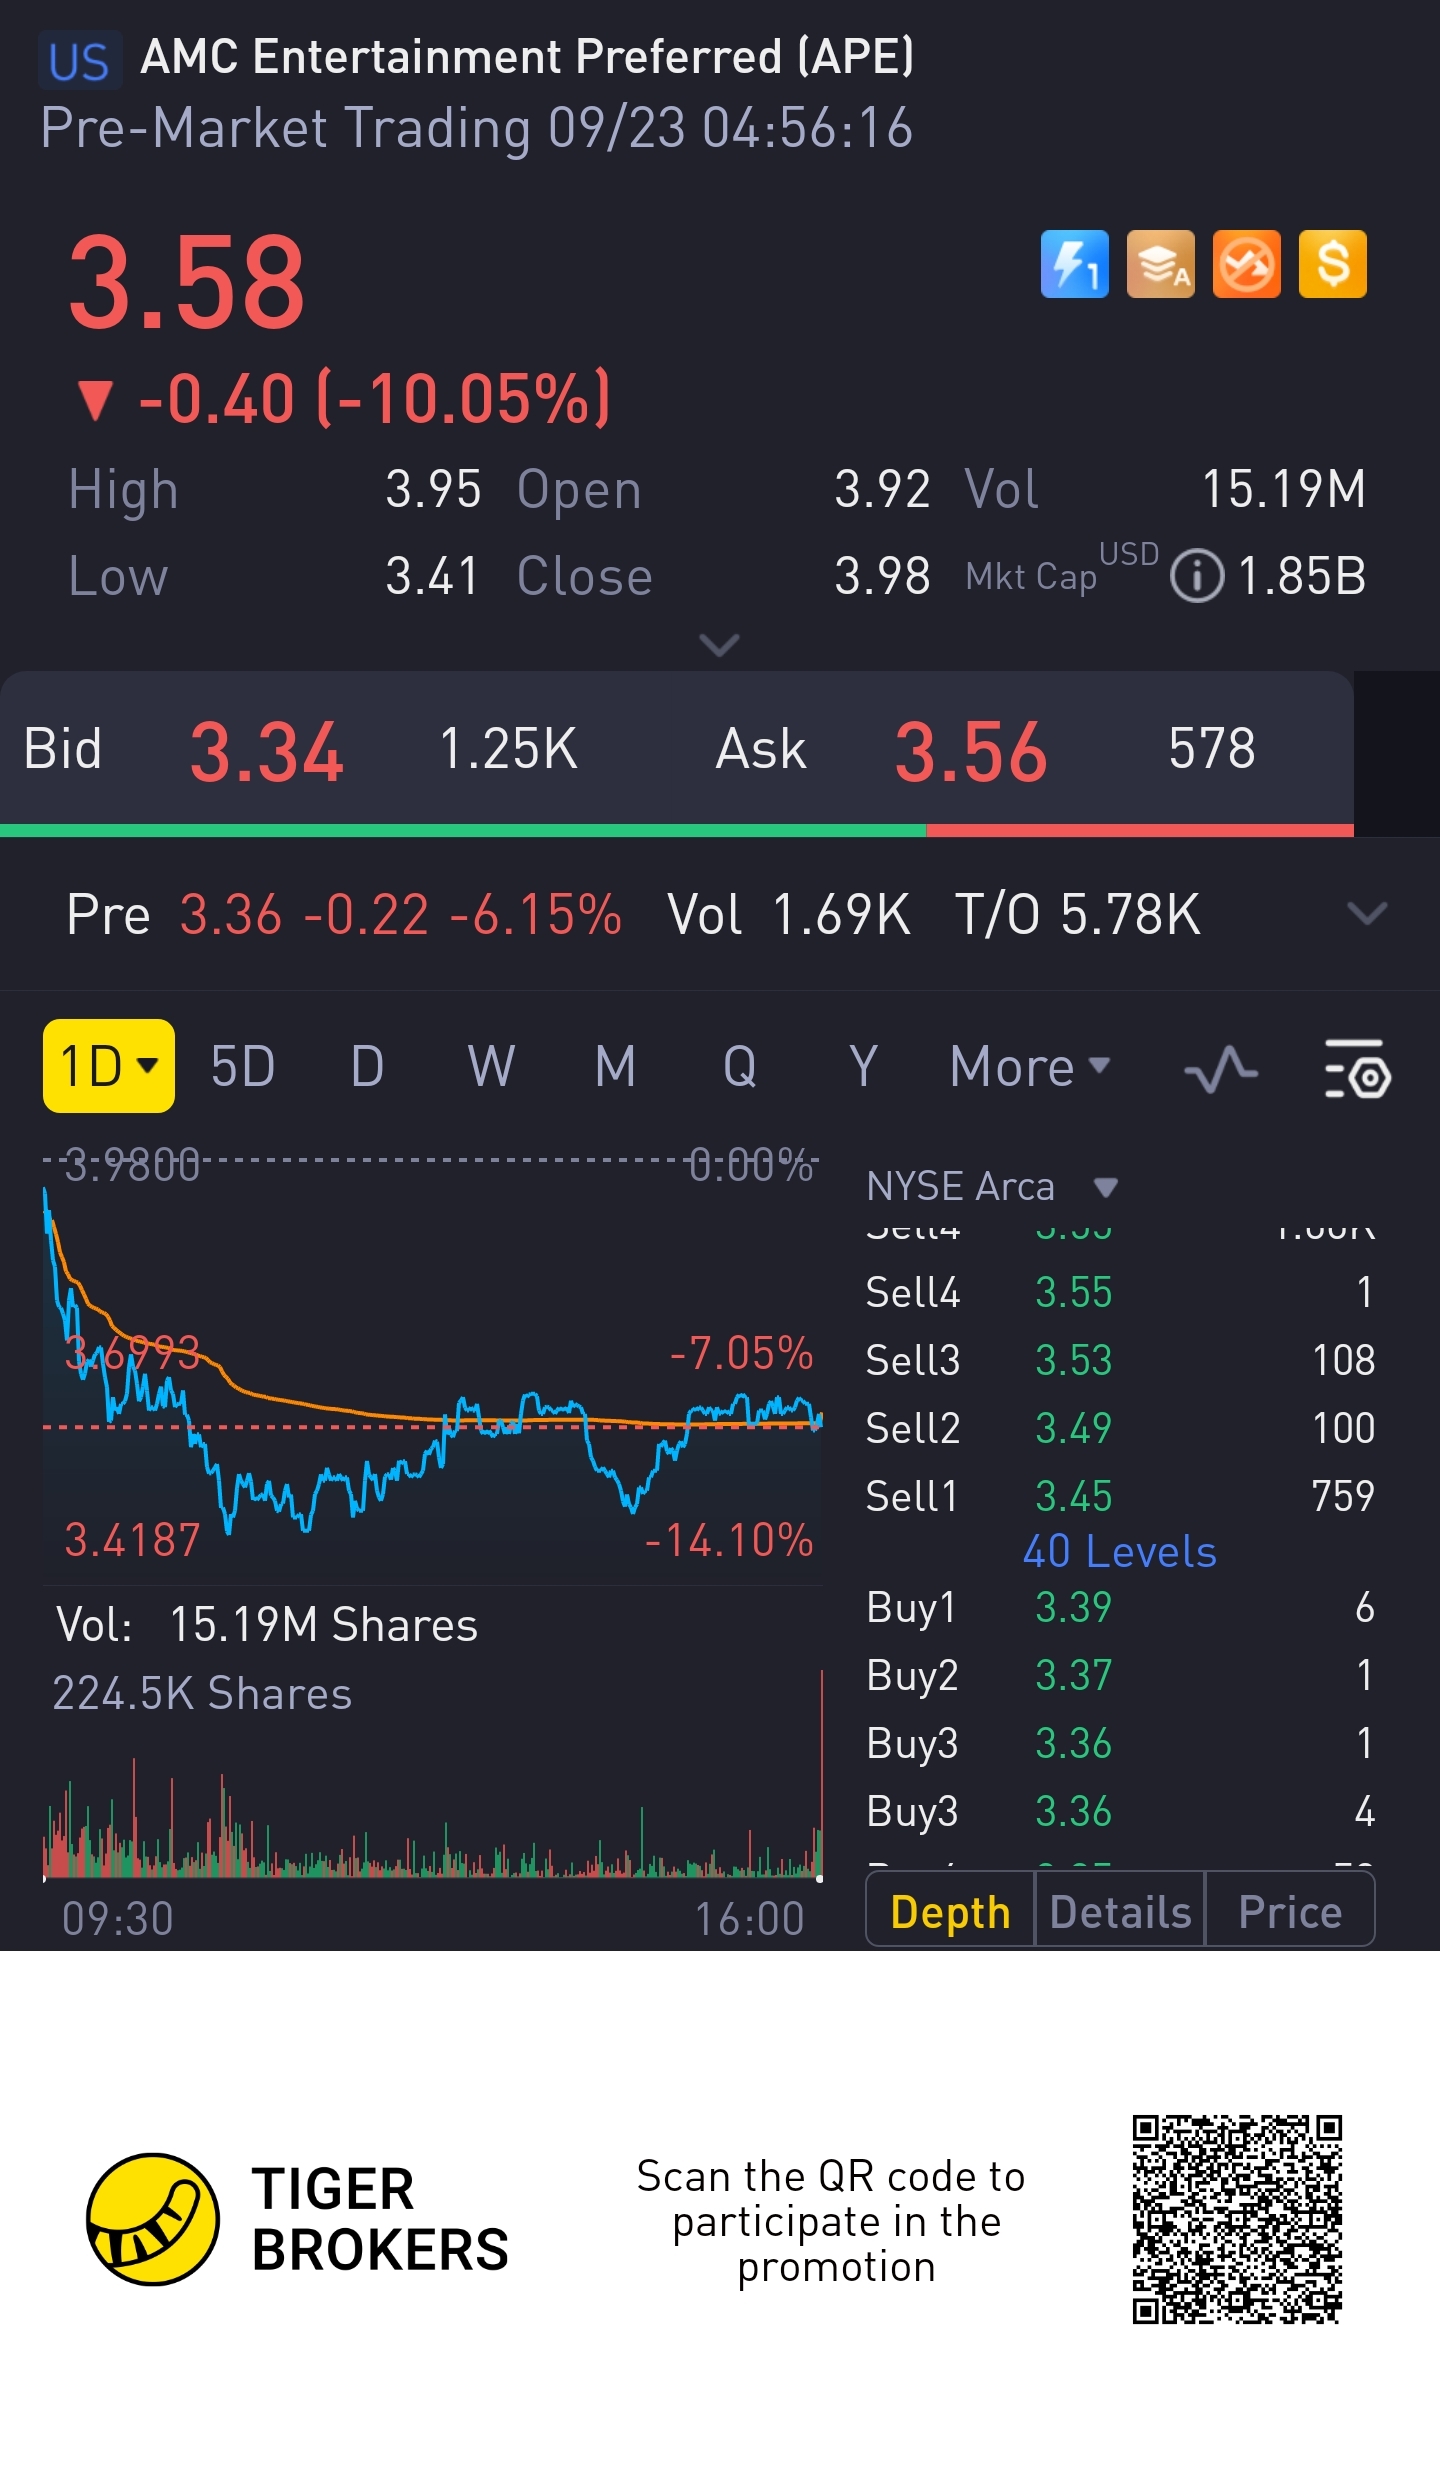The height and width of the screenshot is (2489, 1440).
Task: Open the NYSE Arca exchange dropdown
Action: [991, 1187]
